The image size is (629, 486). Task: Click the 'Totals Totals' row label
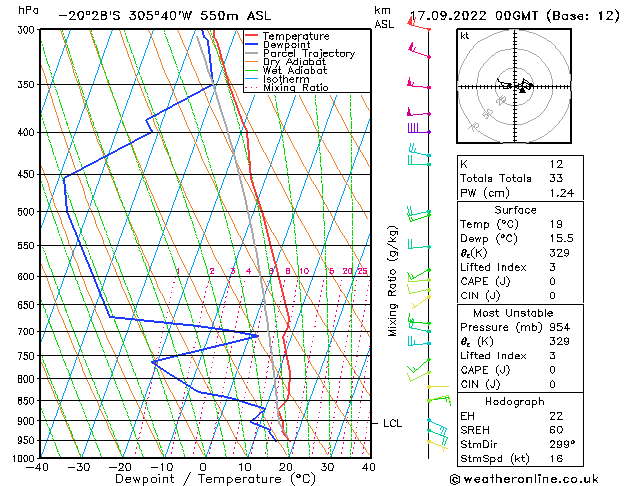click(496, 178)
